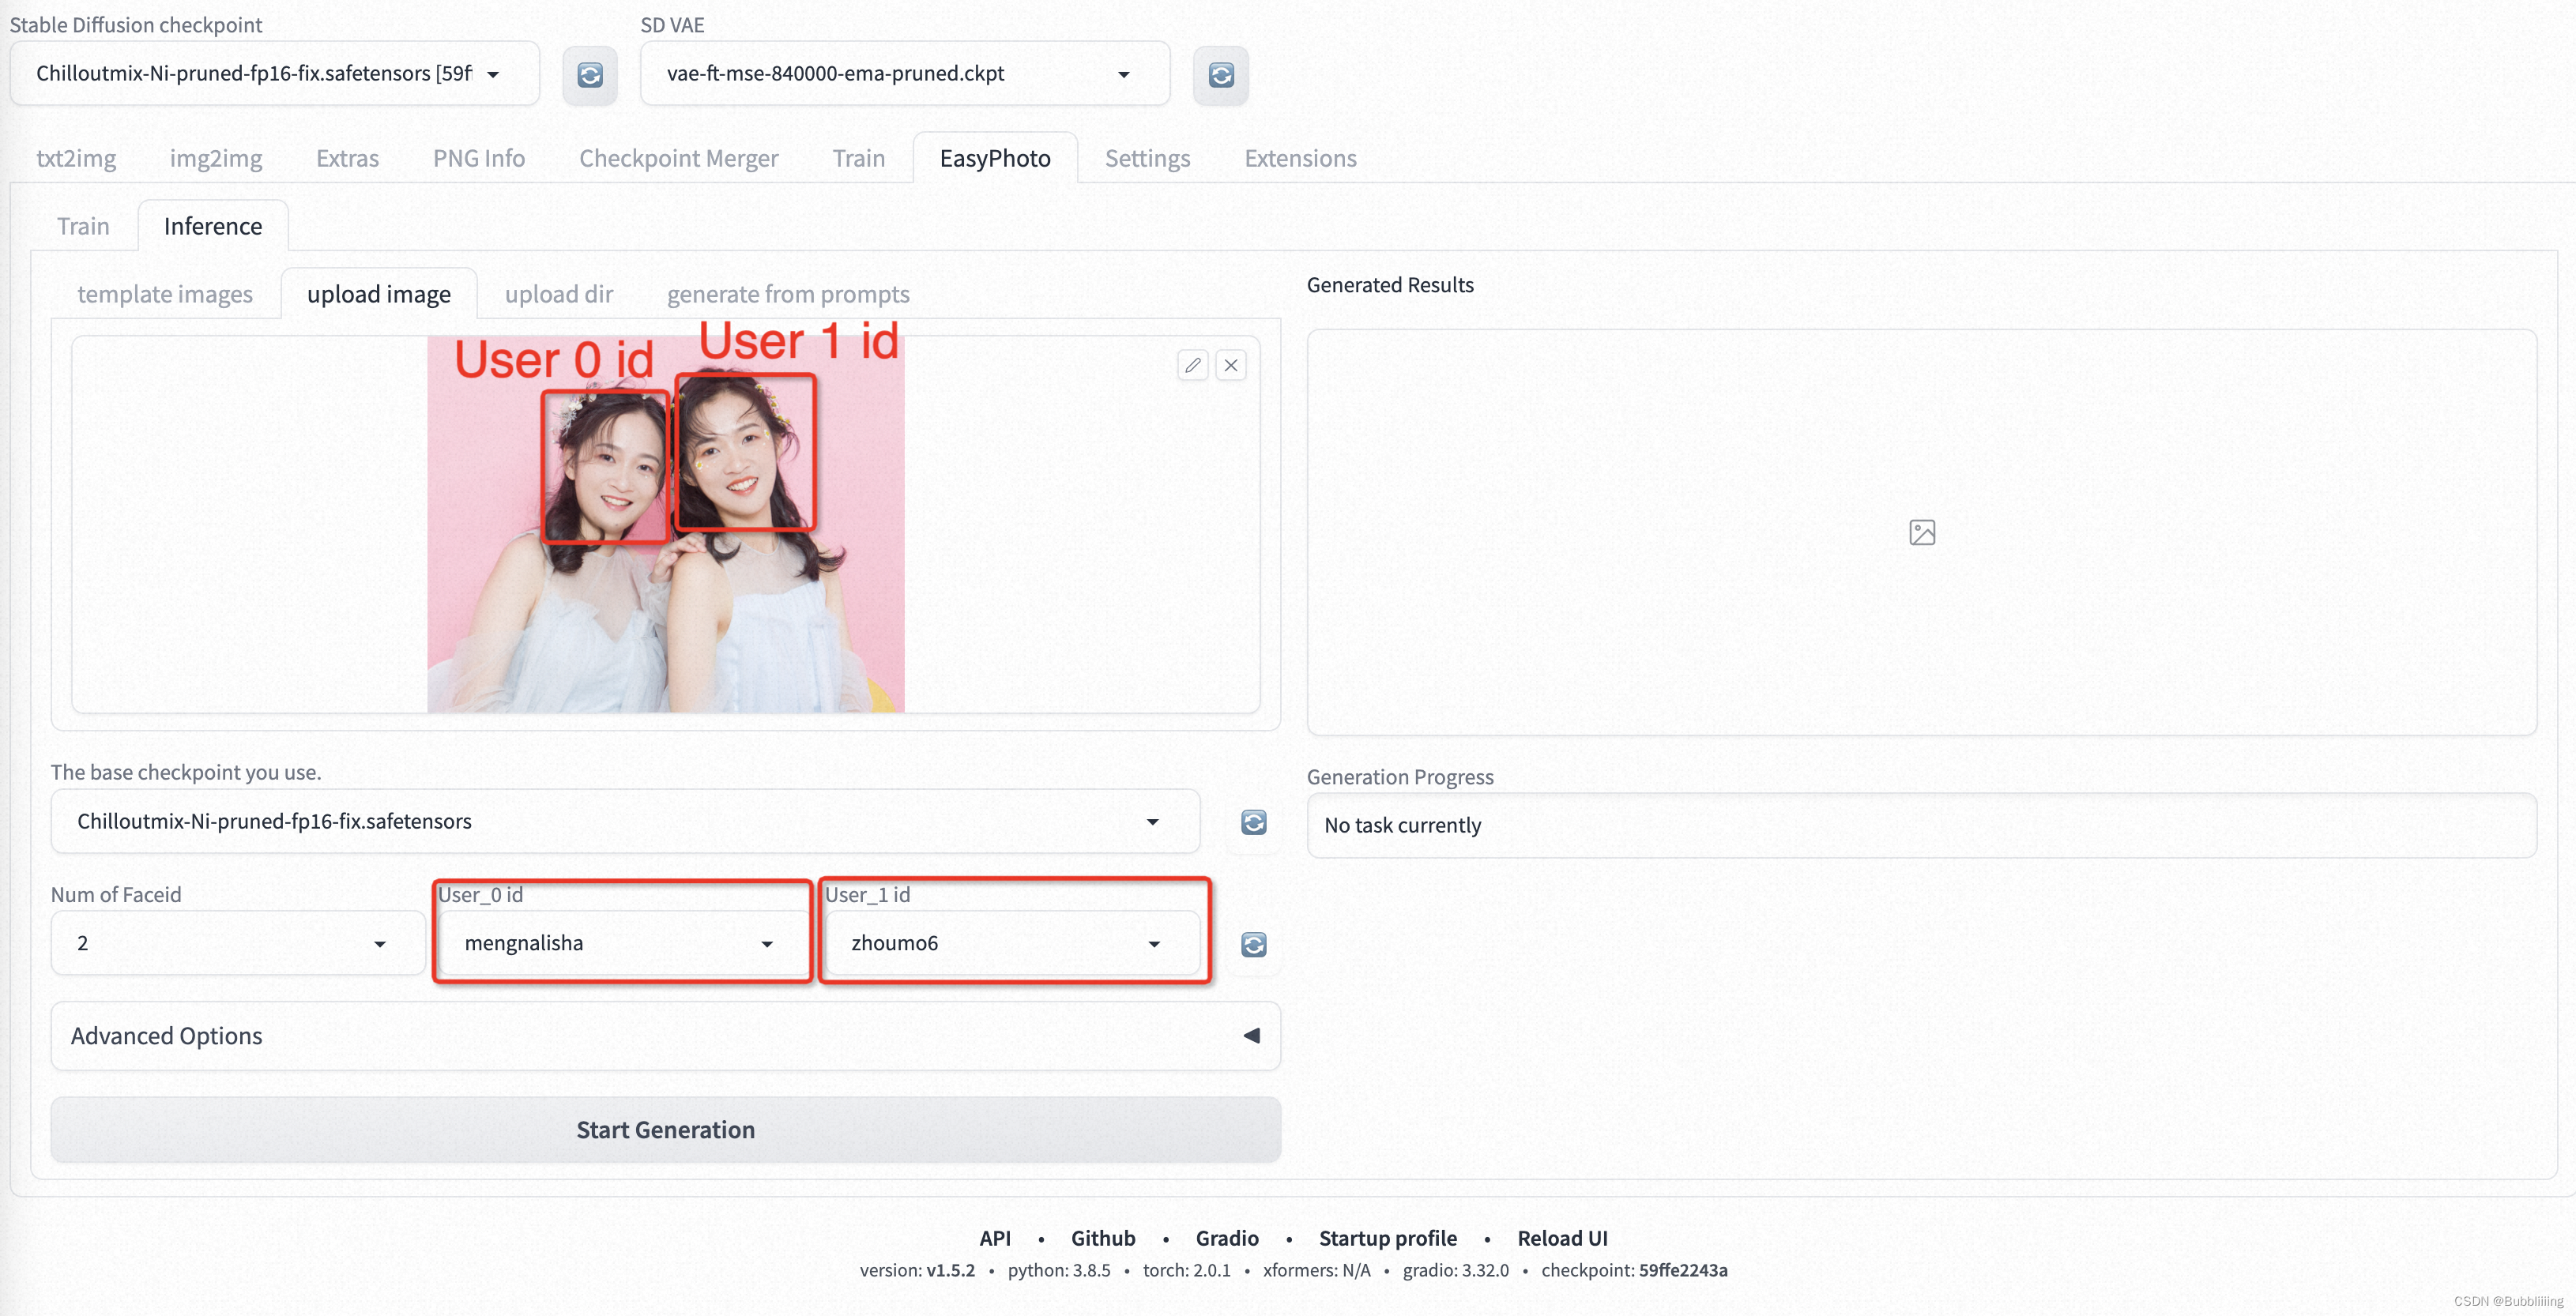Switch to the template images tab
Screen dimensions: 2576x1316
coord(166,292)
